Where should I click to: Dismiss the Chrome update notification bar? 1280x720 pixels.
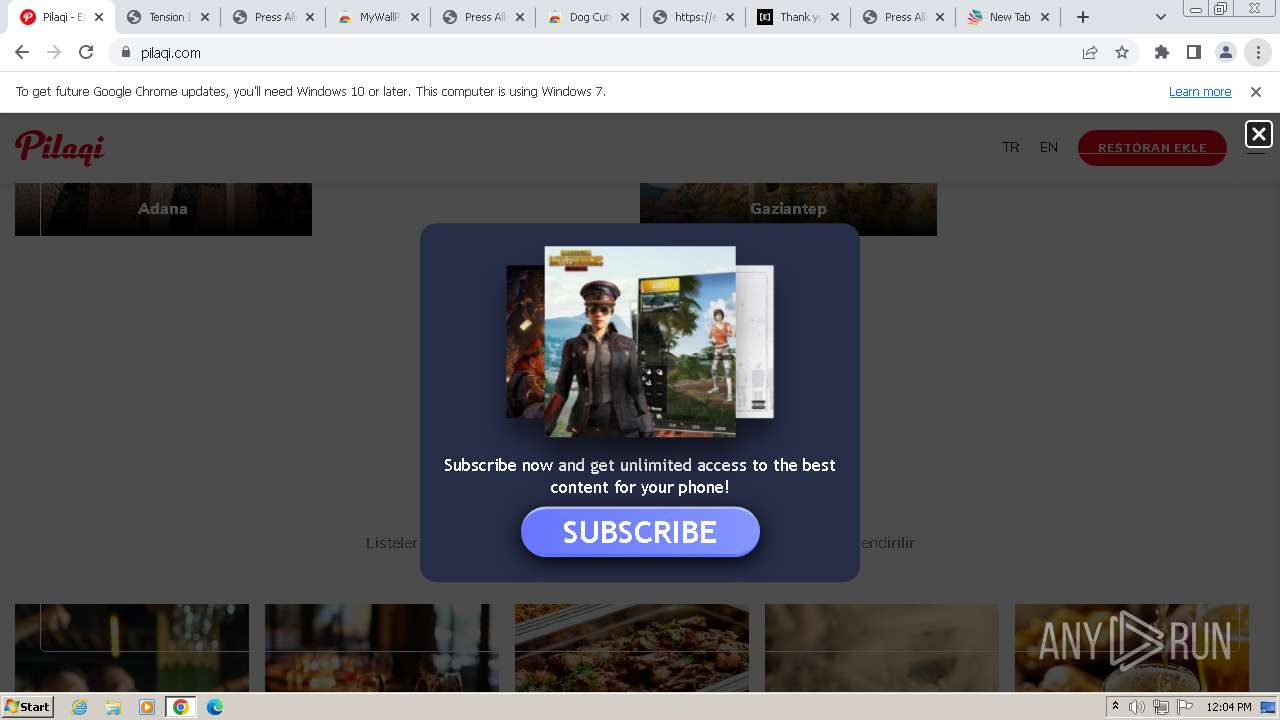1256,91
